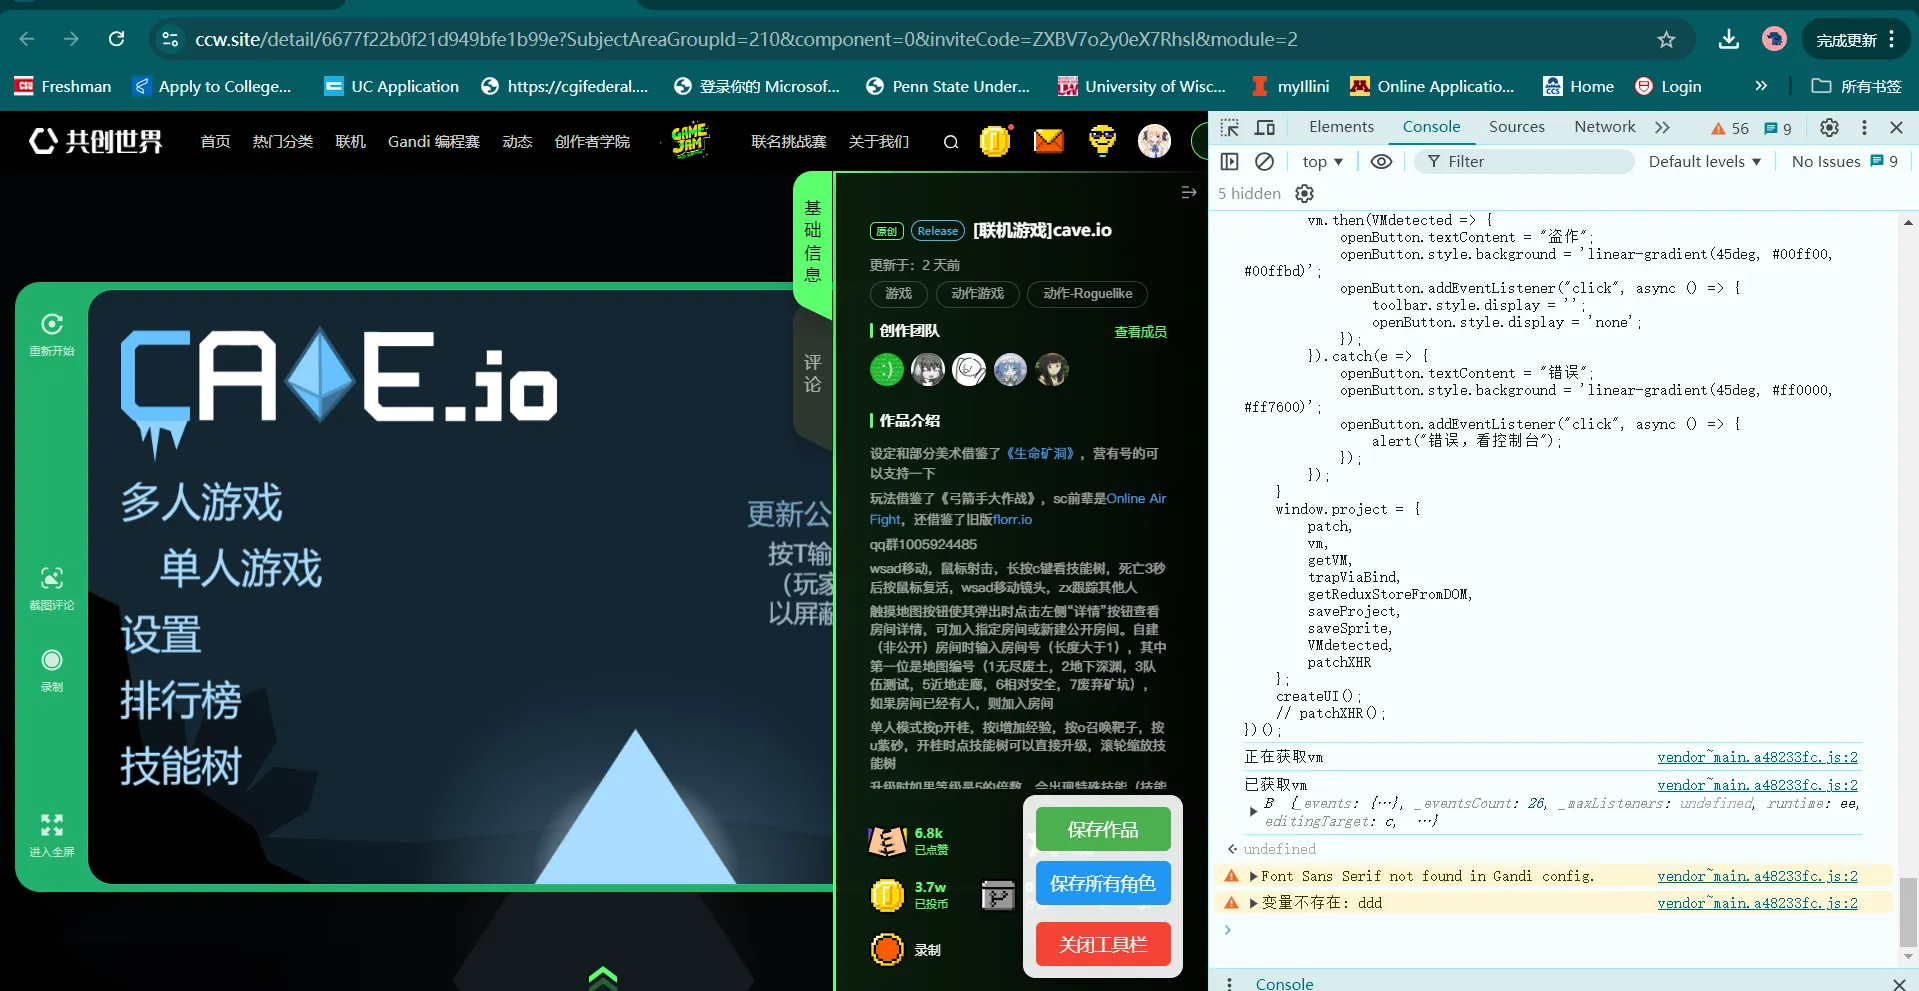Open browser downloads icon
1919x991 pixels.
coord(1728,39)
